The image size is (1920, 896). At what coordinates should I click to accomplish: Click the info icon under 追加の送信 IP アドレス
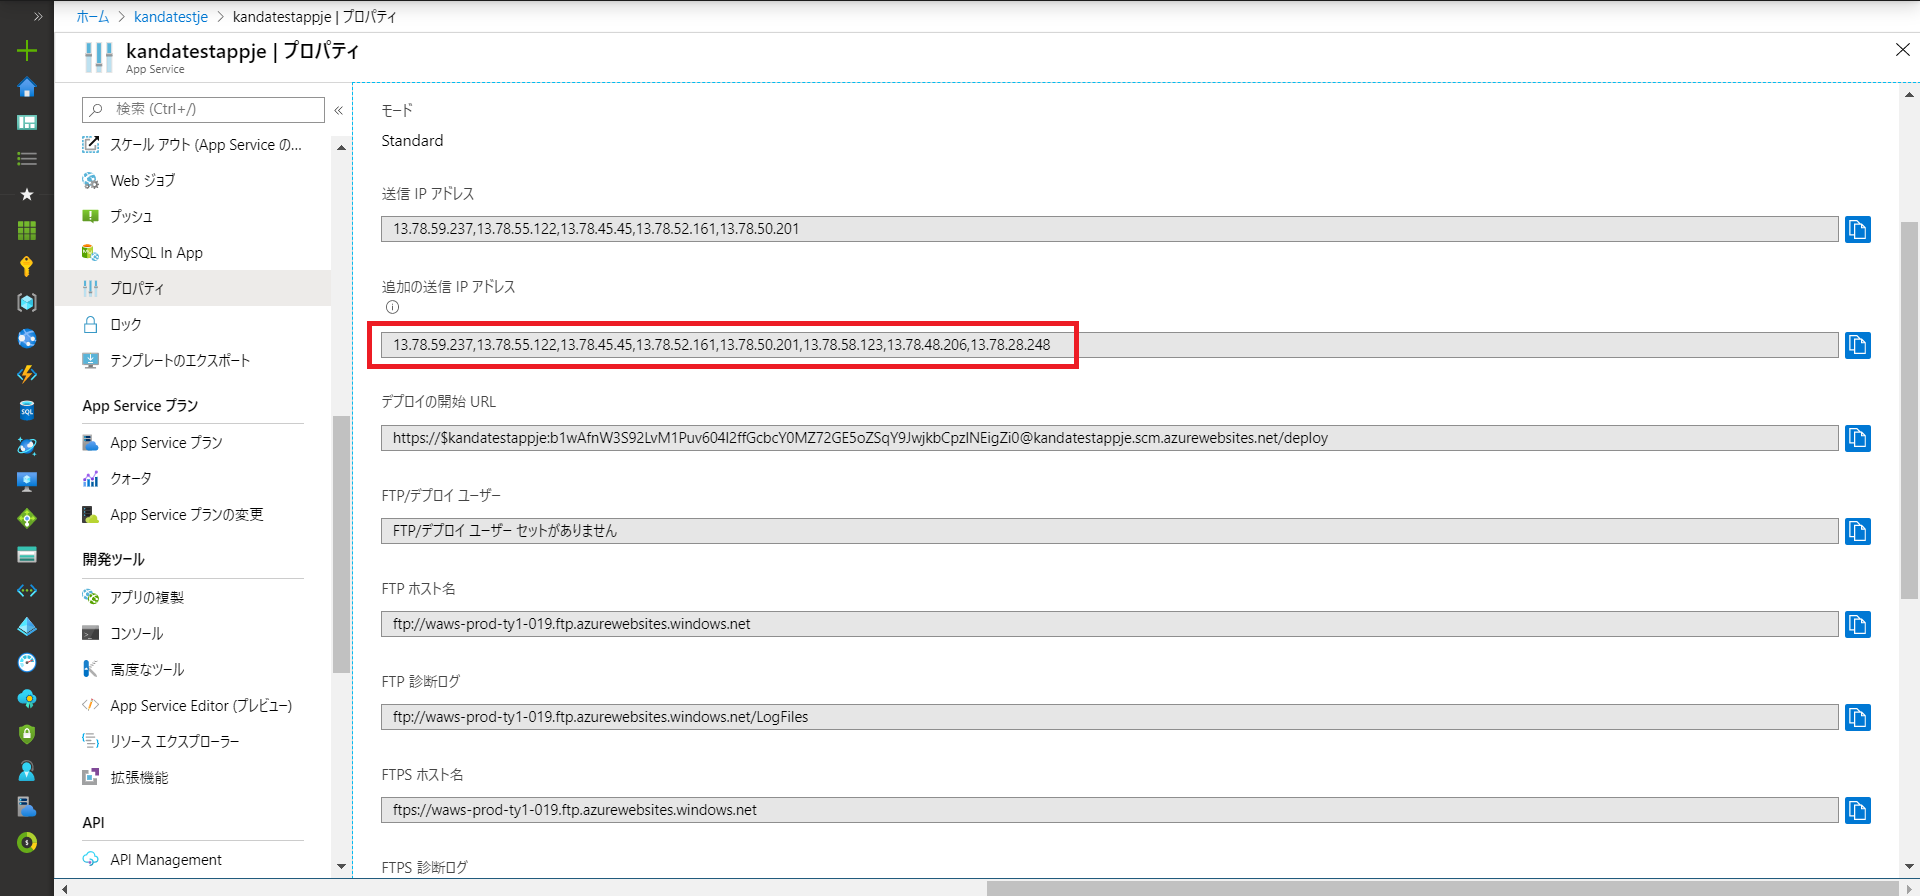tap(392, 308)
